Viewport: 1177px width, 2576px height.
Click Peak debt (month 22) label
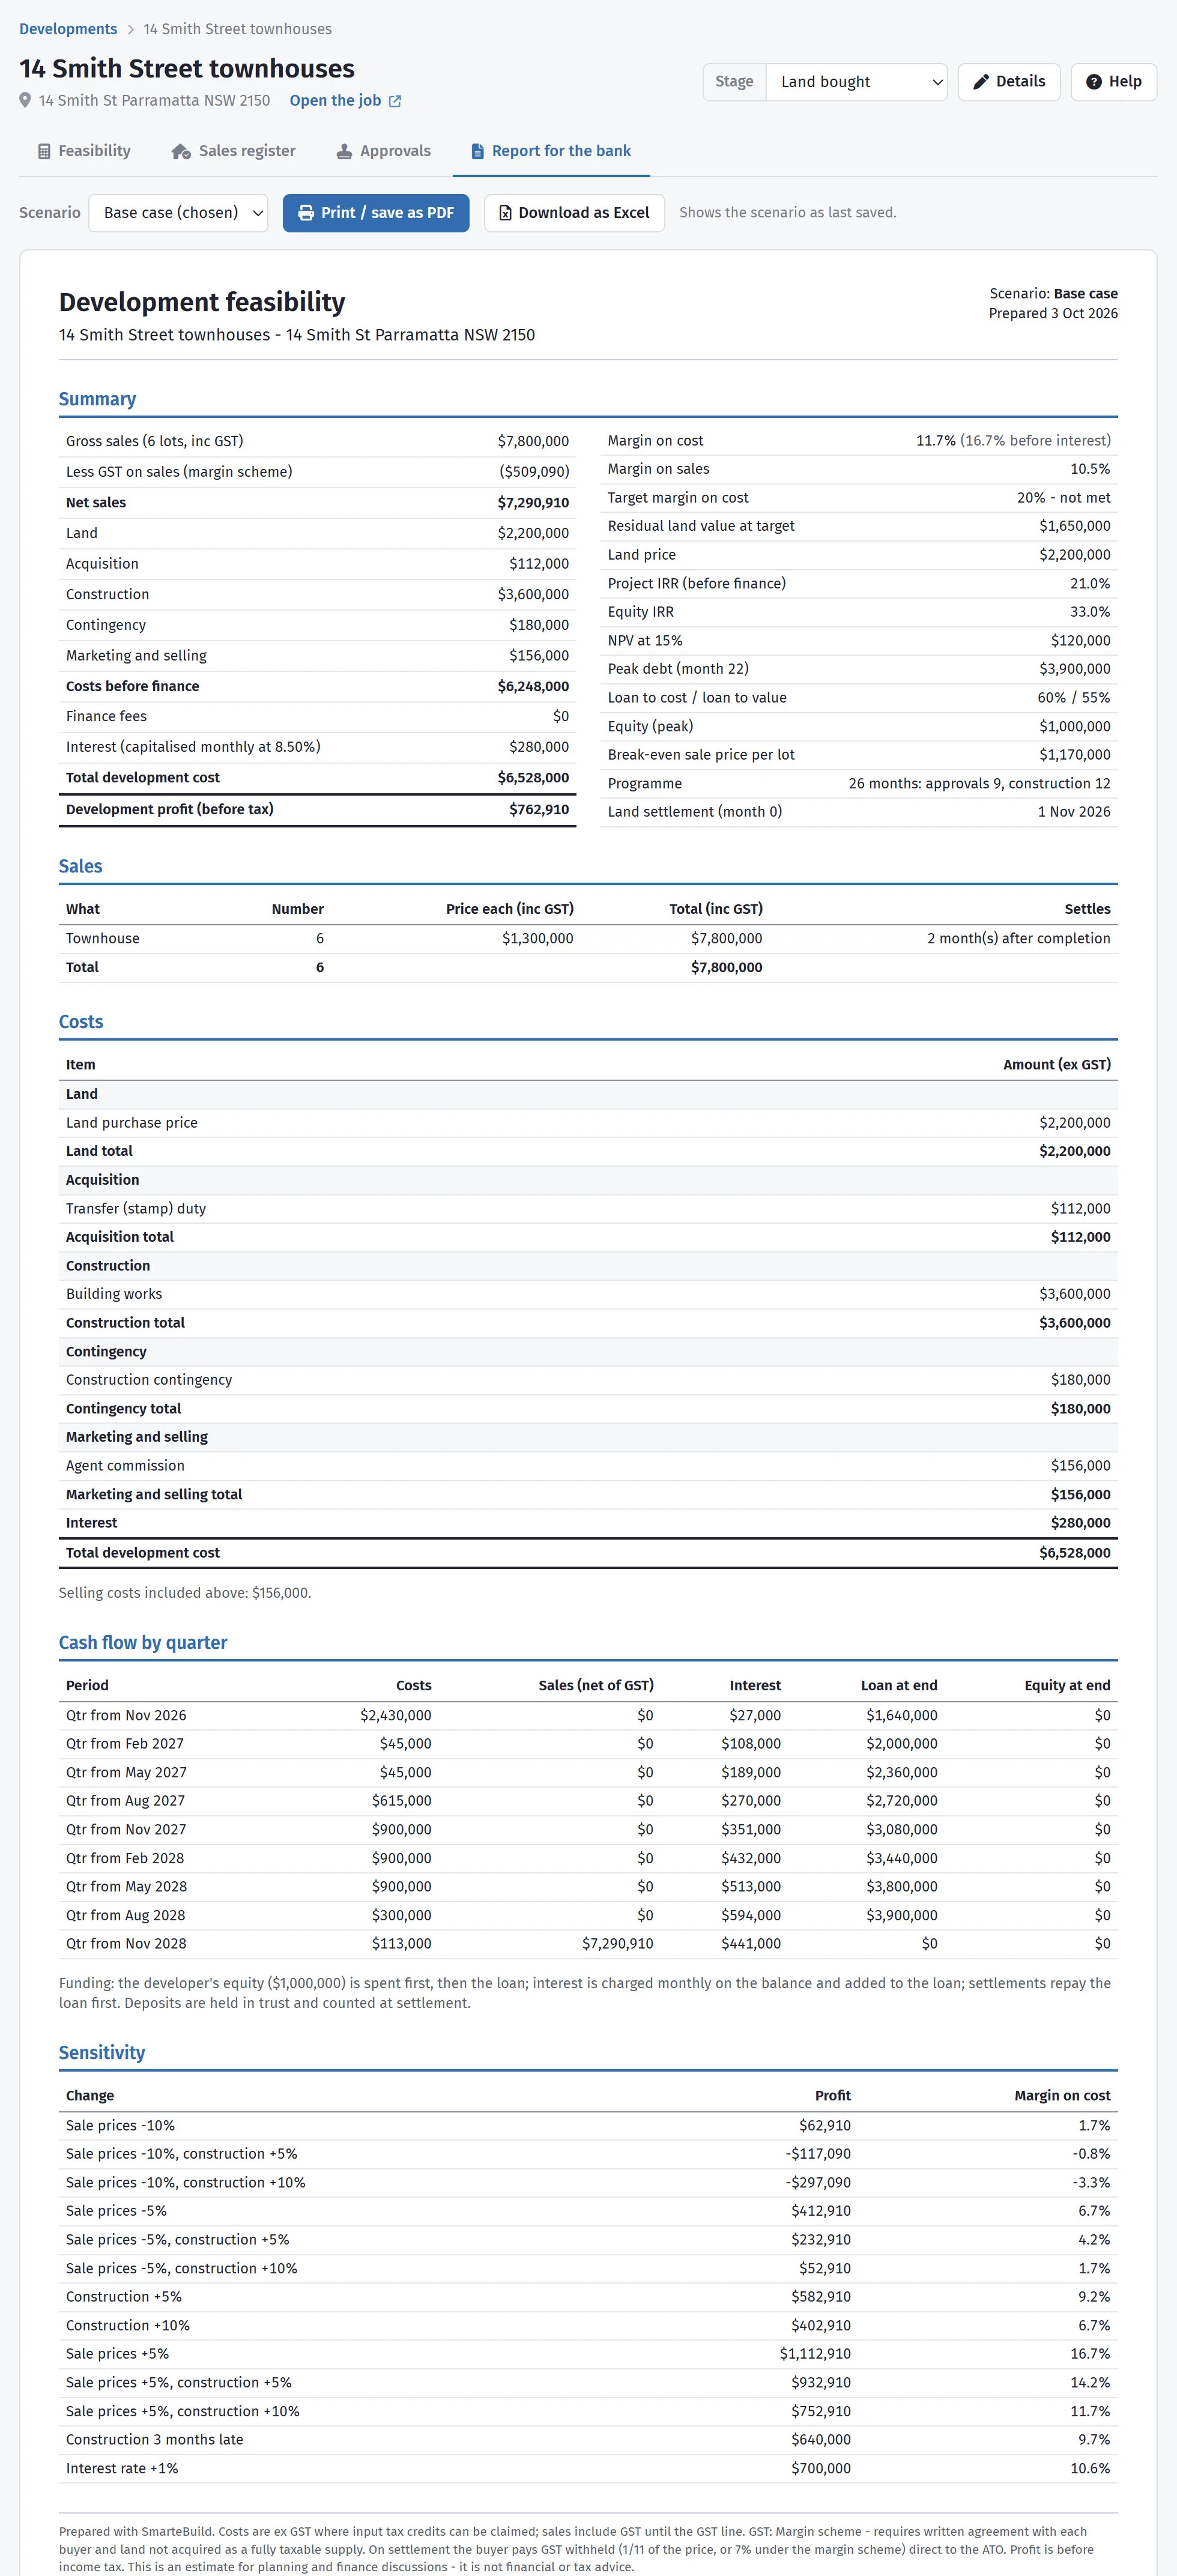678,669
